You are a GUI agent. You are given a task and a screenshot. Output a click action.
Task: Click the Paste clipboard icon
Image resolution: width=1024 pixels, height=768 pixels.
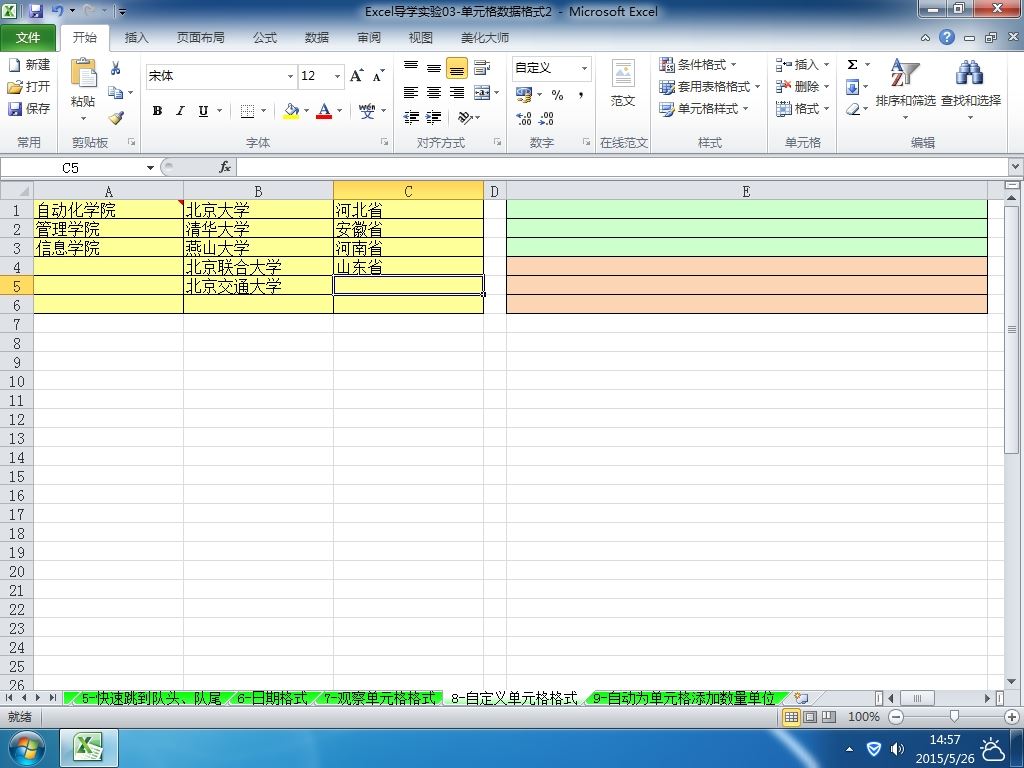click(x=83, y=73)
